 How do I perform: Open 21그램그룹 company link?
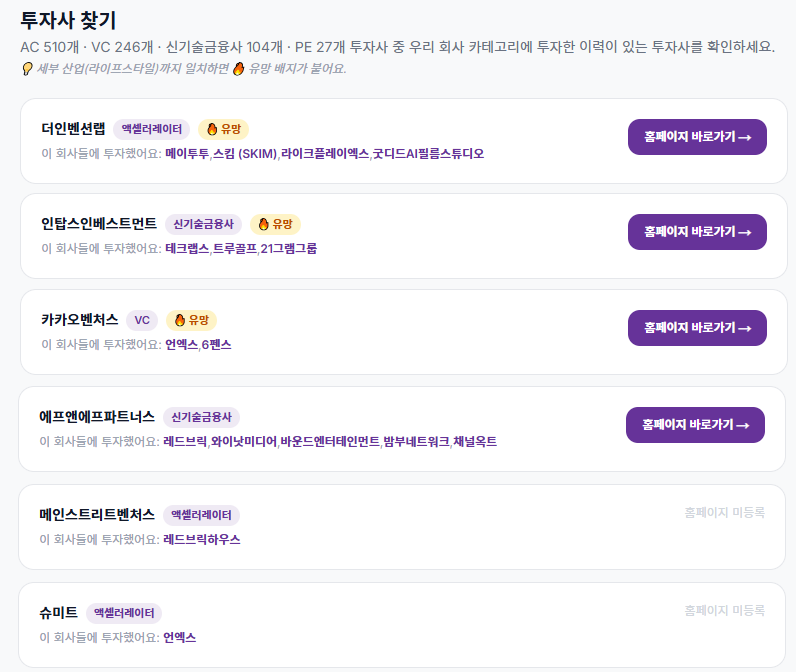pos(288,249)
